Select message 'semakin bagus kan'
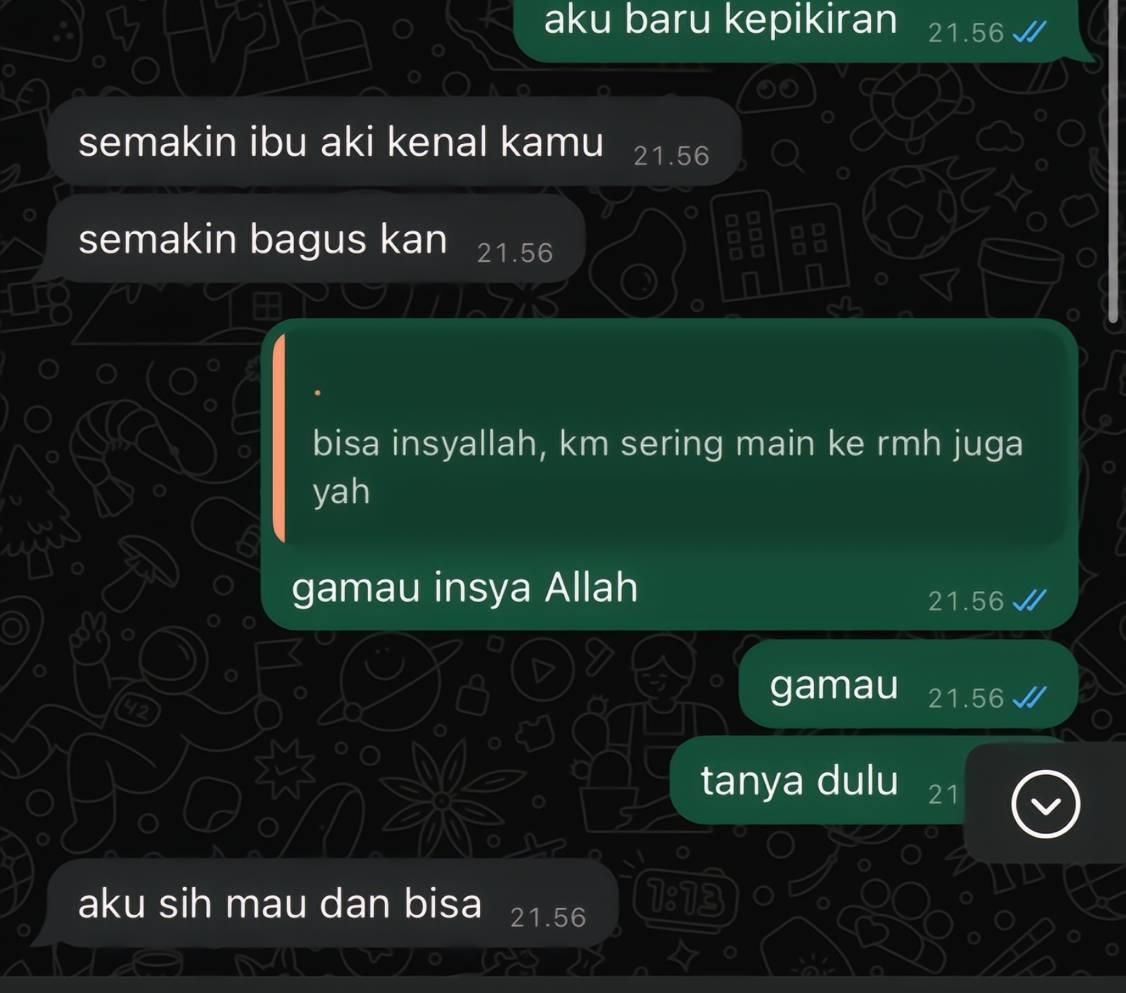1126x993 pixels. [x=315, y=239]
